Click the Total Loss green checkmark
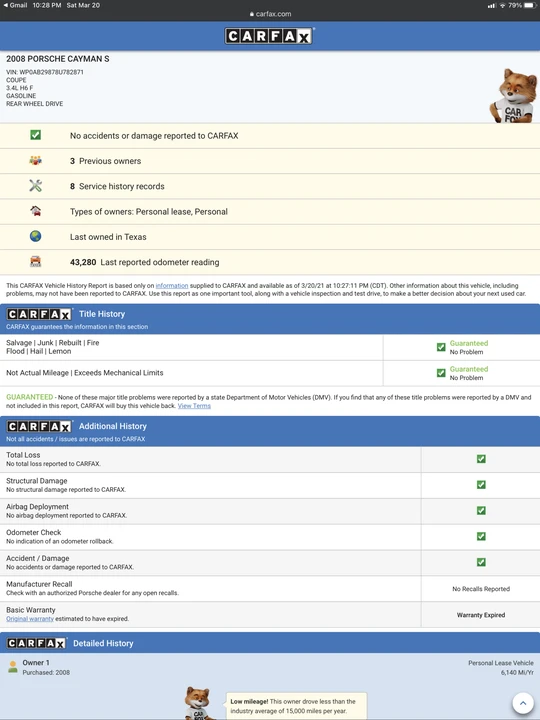This screenshot has width=540, height=720. [x=481, y=459]
